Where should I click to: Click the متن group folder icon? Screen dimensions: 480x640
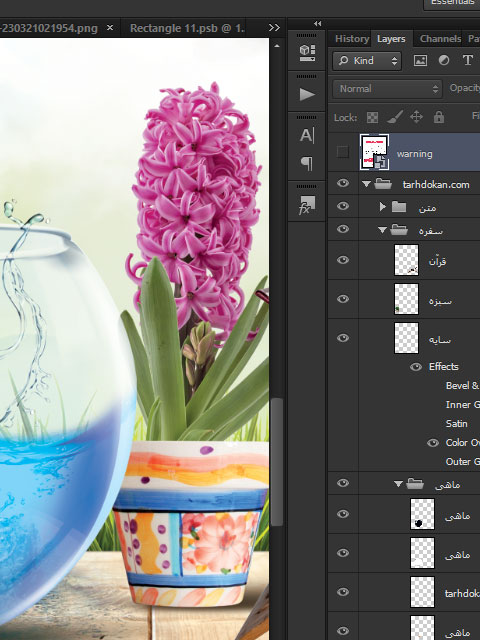pyautogui.click(x=399, y=207)
